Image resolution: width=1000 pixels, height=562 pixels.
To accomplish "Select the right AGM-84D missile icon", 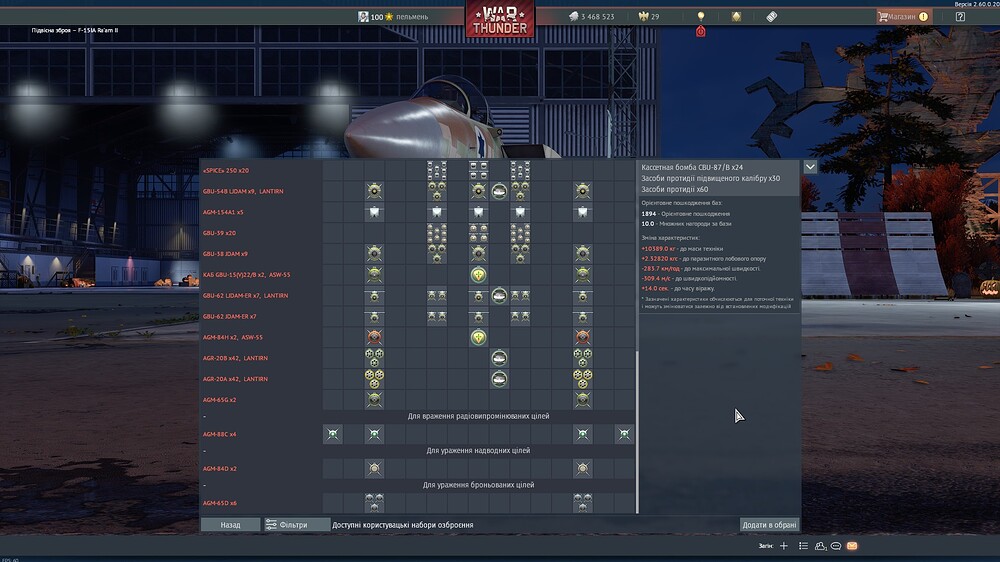I will [x=582, y=468].
